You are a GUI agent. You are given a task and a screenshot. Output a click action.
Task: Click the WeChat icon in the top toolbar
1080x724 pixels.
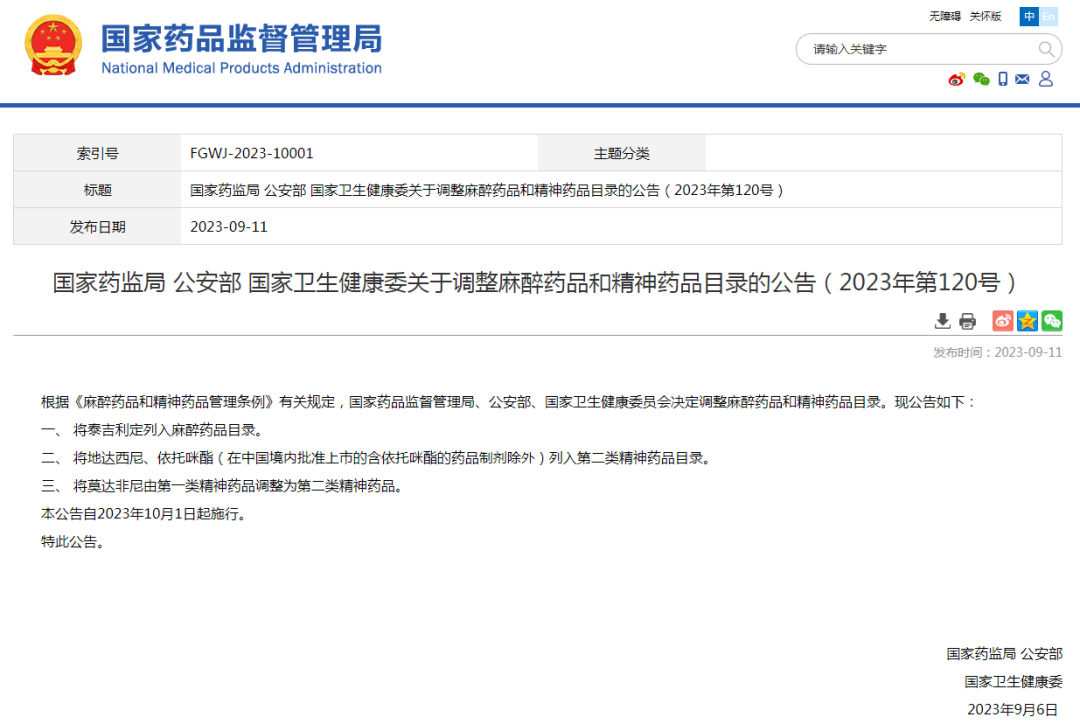(x=980, y=78)
